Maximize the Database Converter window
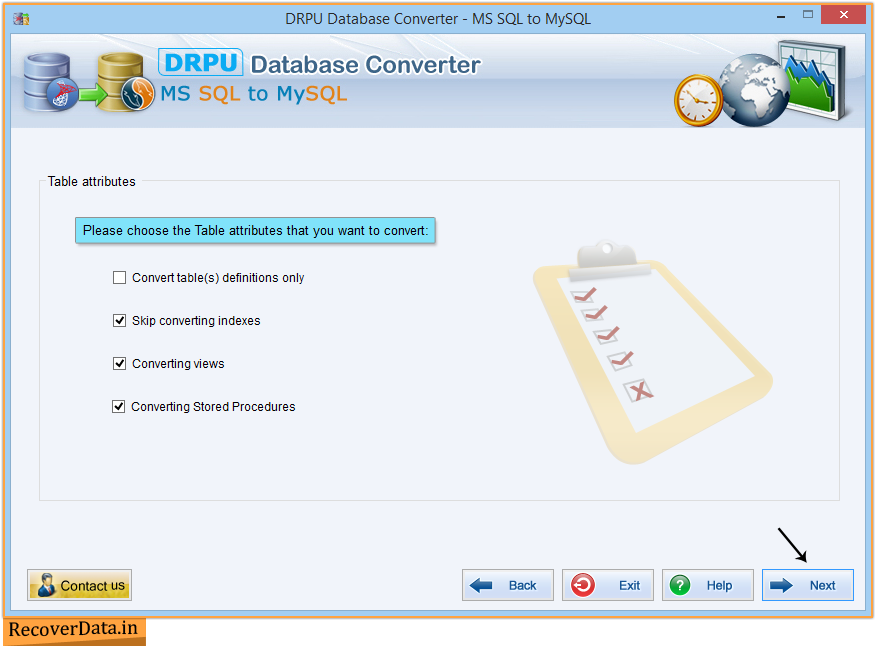Image resolution: width=876 pixels, height=646 pixels. [x=808, y=15]
